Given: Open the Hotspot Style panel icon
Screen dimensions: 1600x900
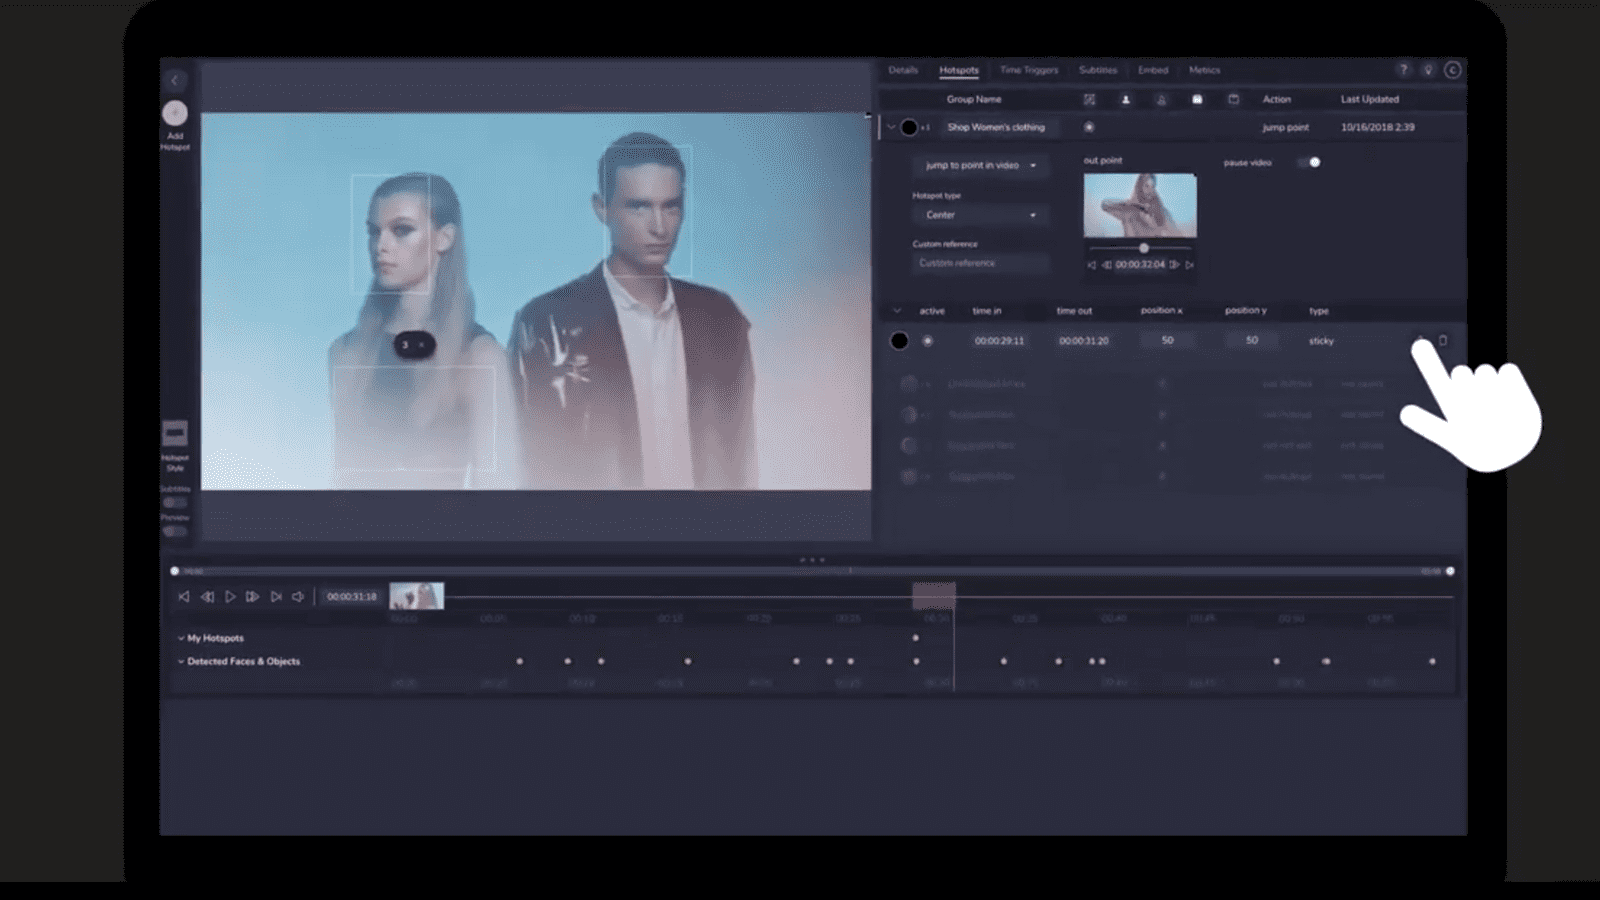Looking at the screenshot, I should point(175,432).
